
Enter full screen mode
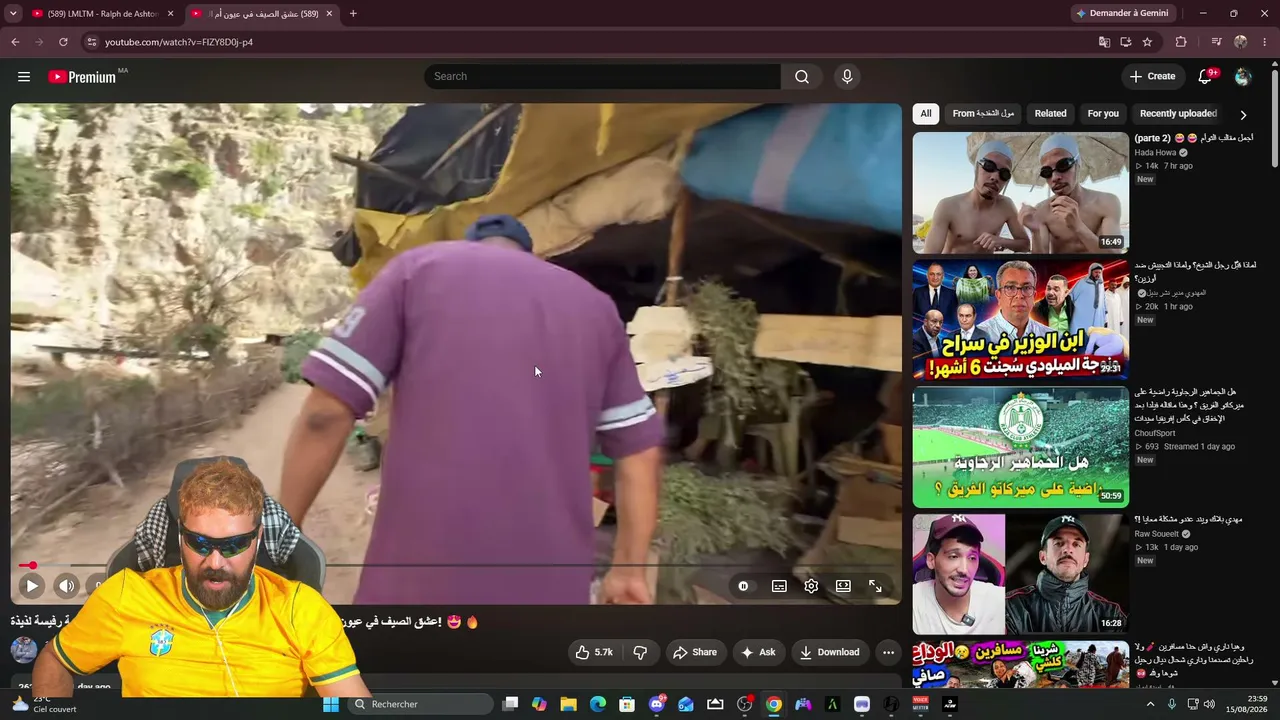(875, 586)
